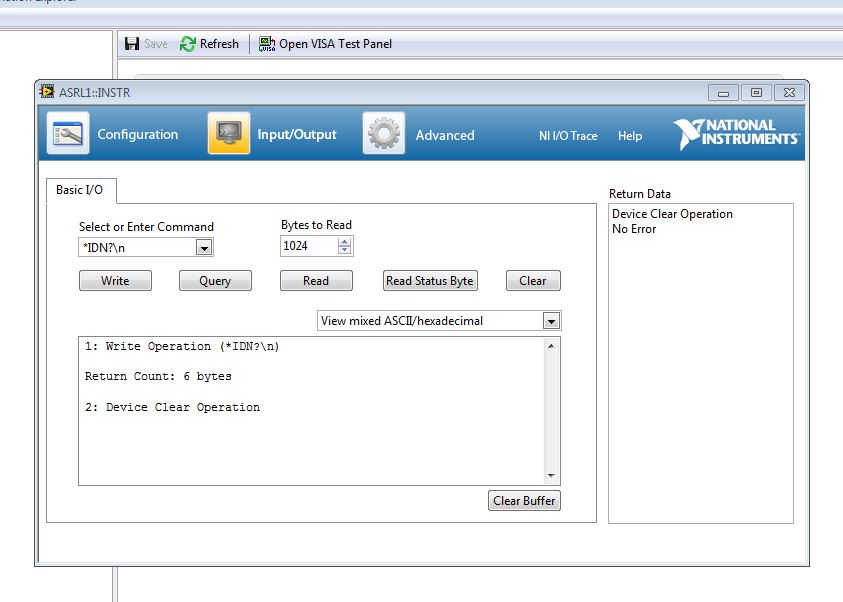Open the View mixed ASCII/hexadecimal dropdown

pos(439,321)
